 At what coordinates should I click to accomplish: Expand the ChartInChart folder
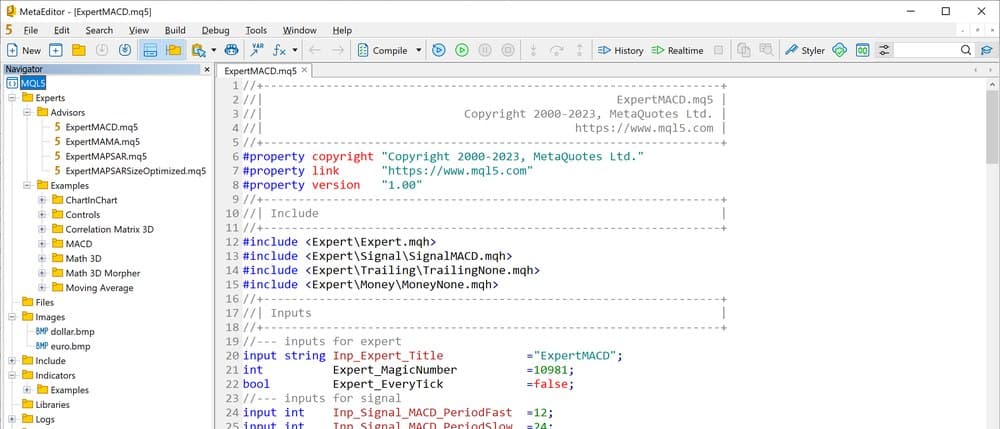point(42,200)
